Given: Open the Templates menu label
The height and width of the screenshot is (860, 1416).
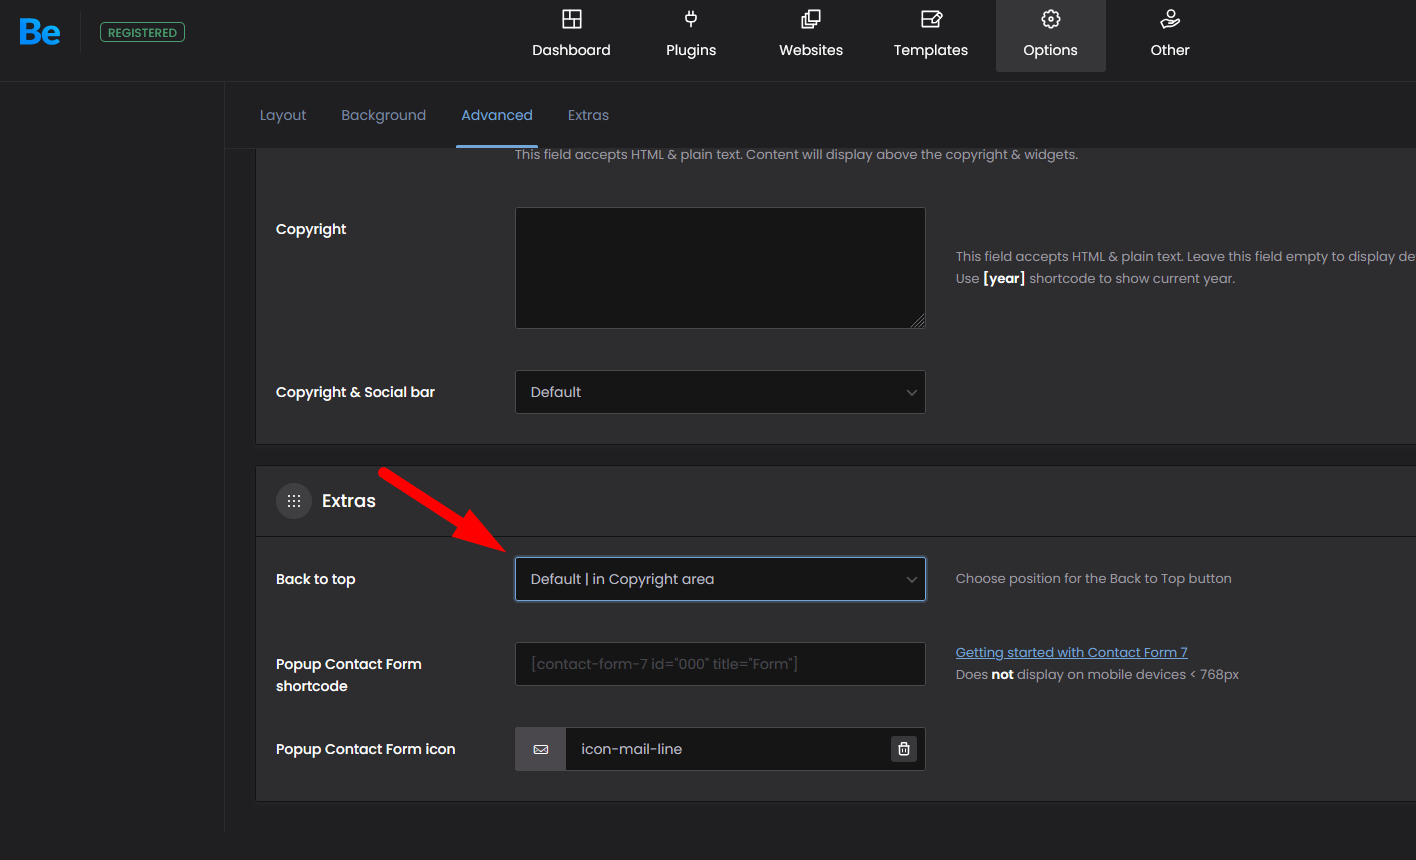Looking at the screenshot, I should tap(931, 50).
